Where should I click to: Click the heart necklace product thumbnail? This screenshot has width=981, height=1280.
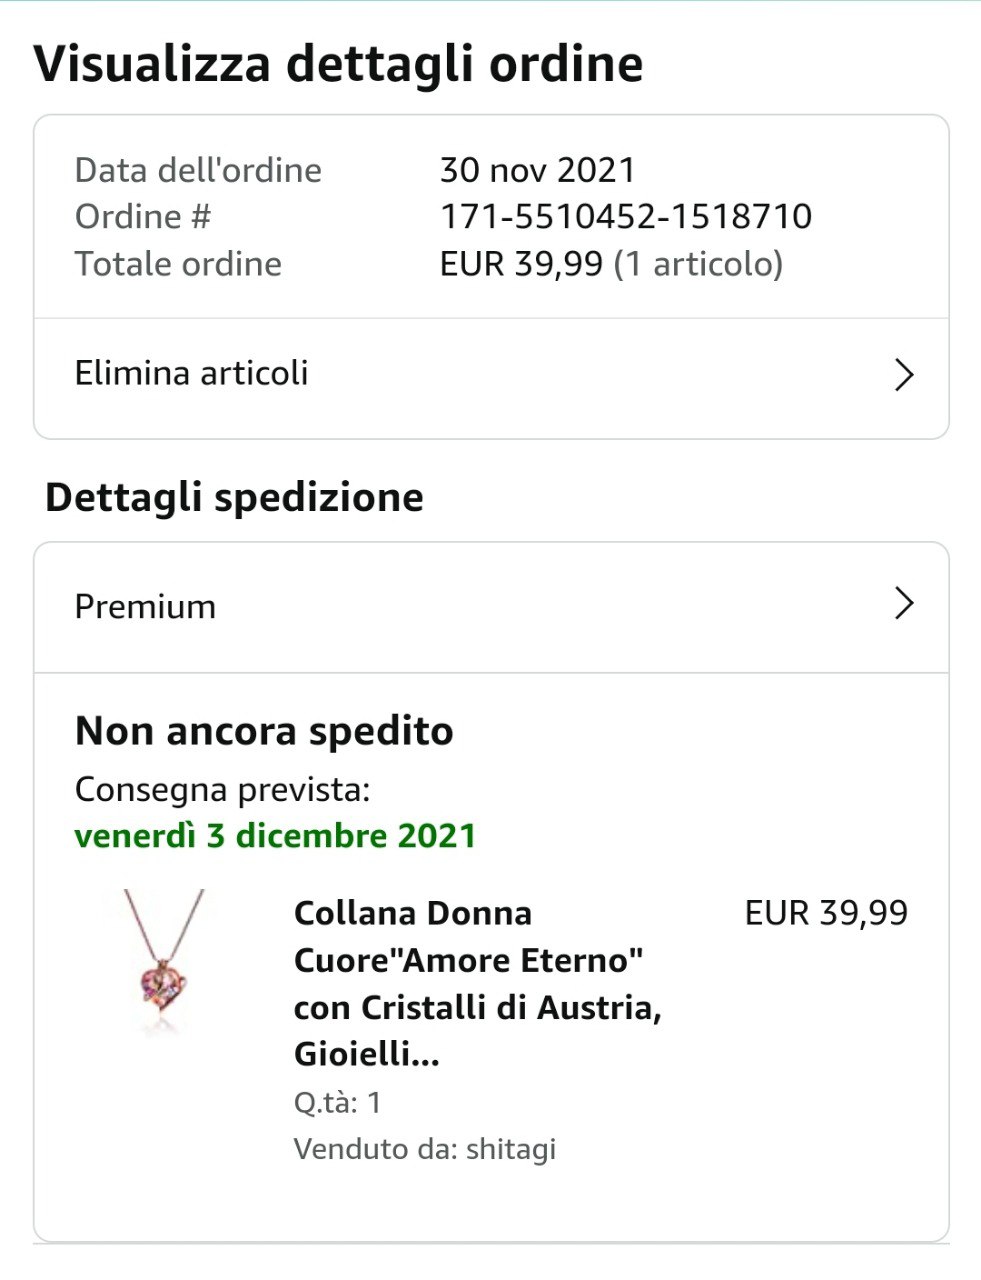pyautogui.click(x=161, y=960)
